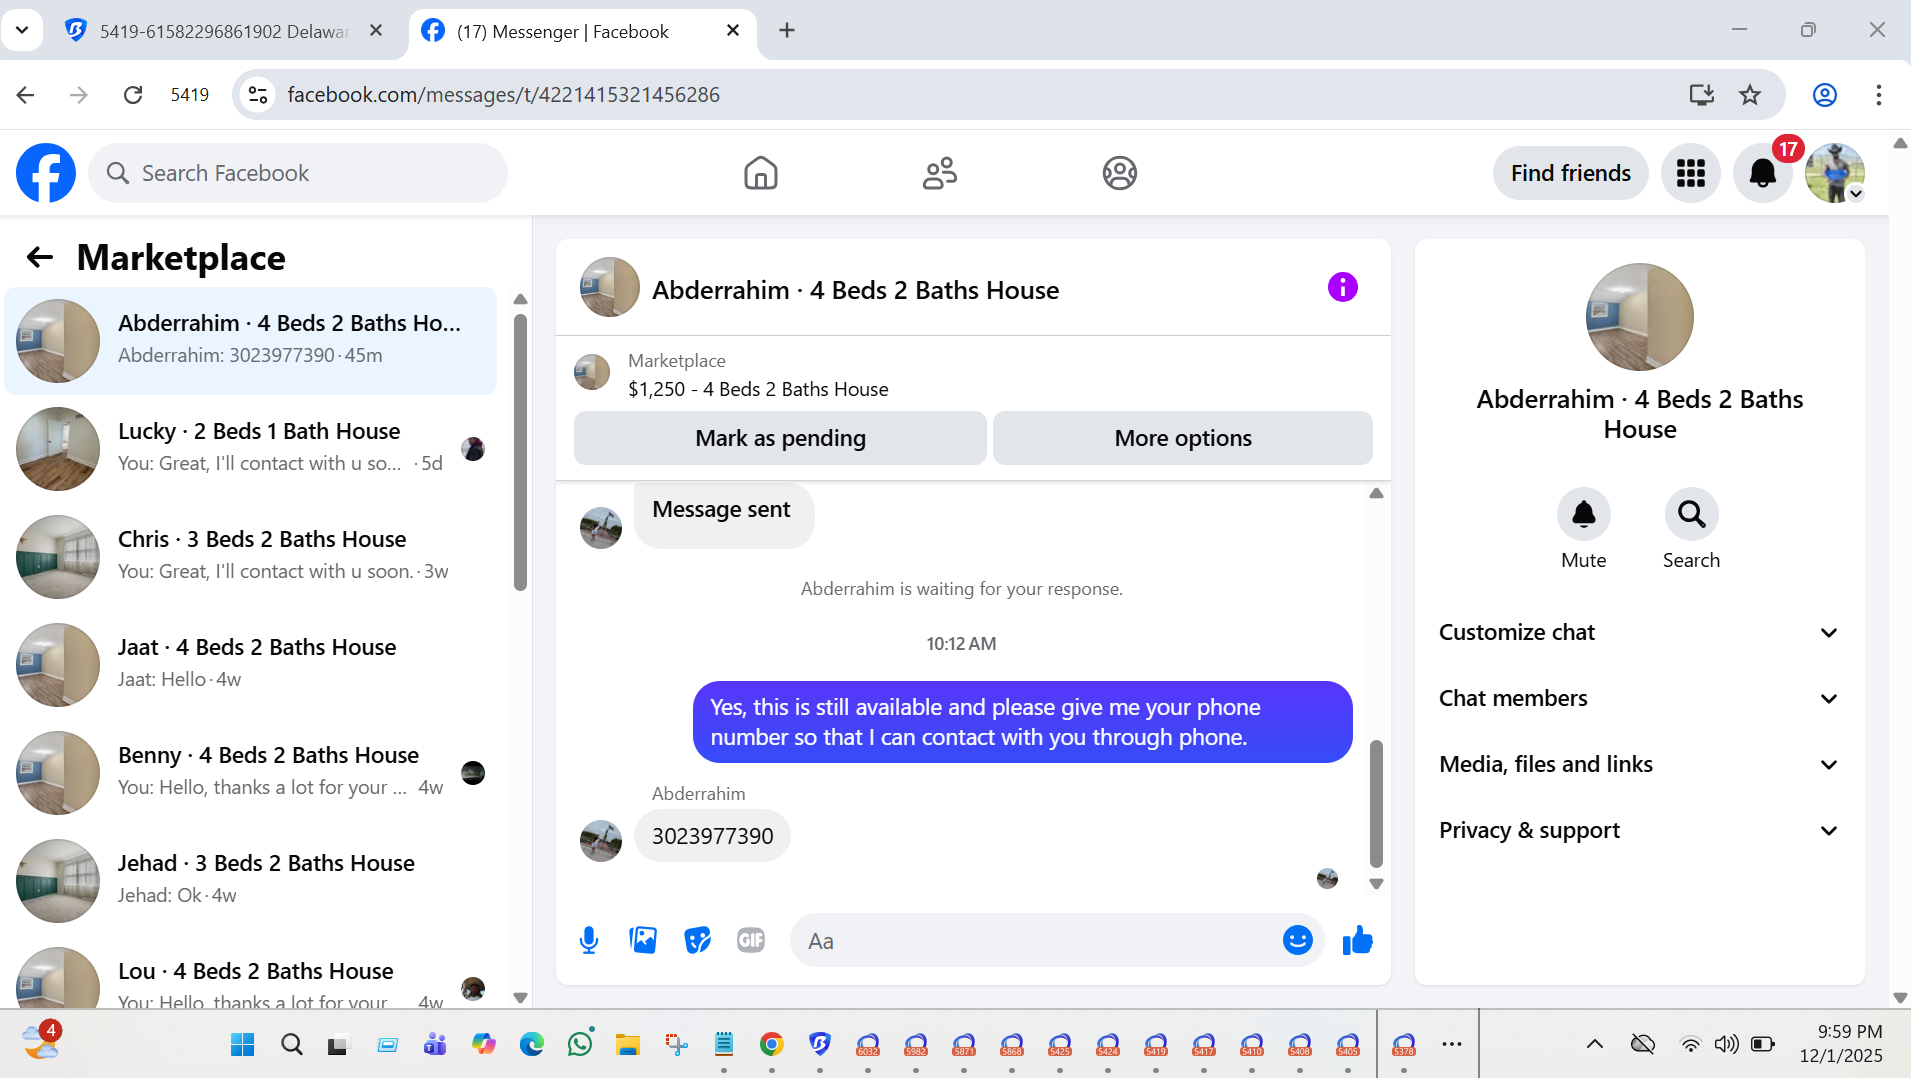Search in conversation with the magnifier icon
Screen dimensions: 1911x1078
(1692, 514)
